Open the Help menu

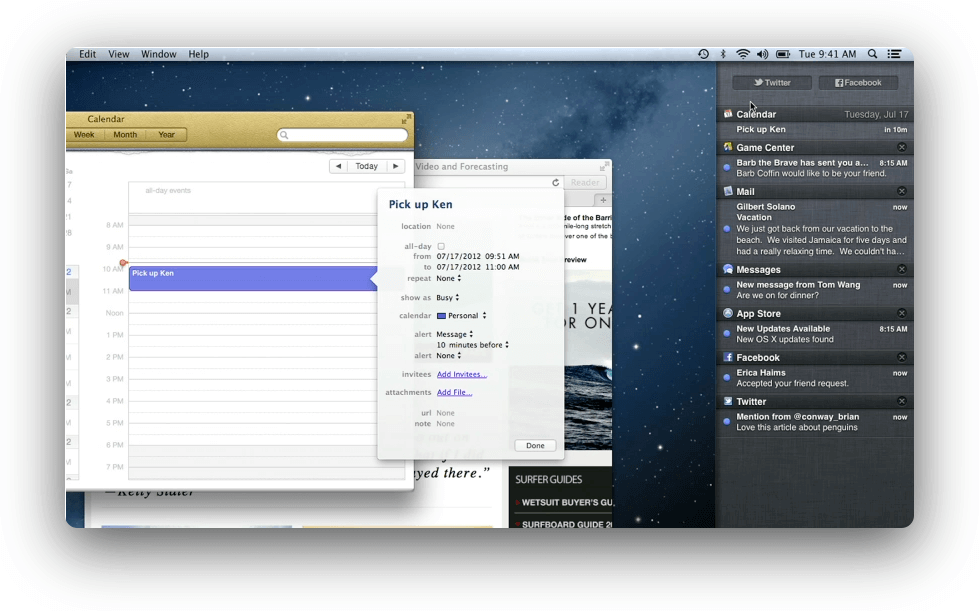pos(199,54)
